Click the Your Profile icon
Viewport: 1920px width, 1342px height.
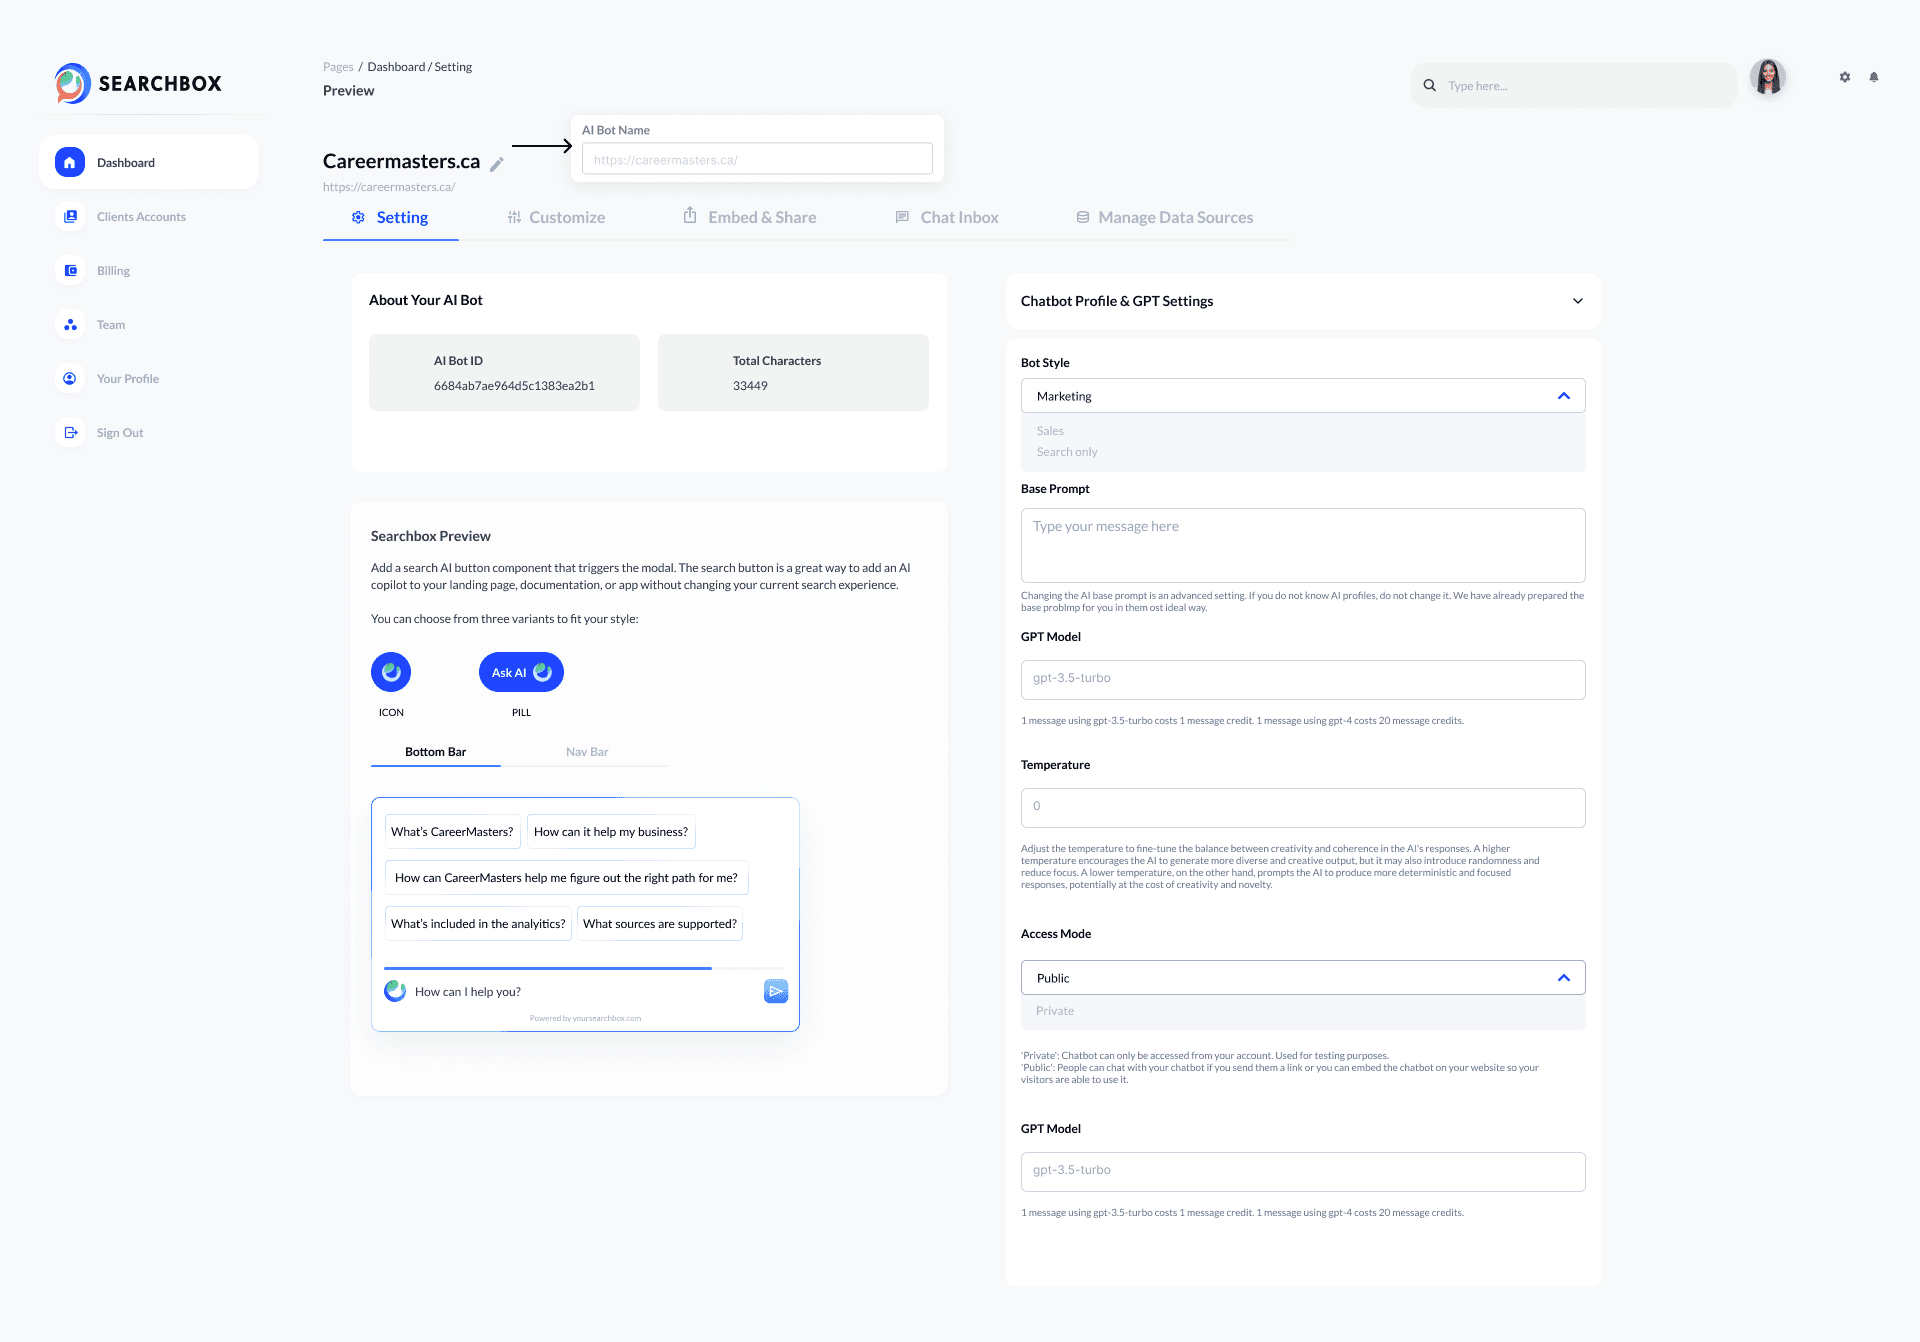[70, 378]
